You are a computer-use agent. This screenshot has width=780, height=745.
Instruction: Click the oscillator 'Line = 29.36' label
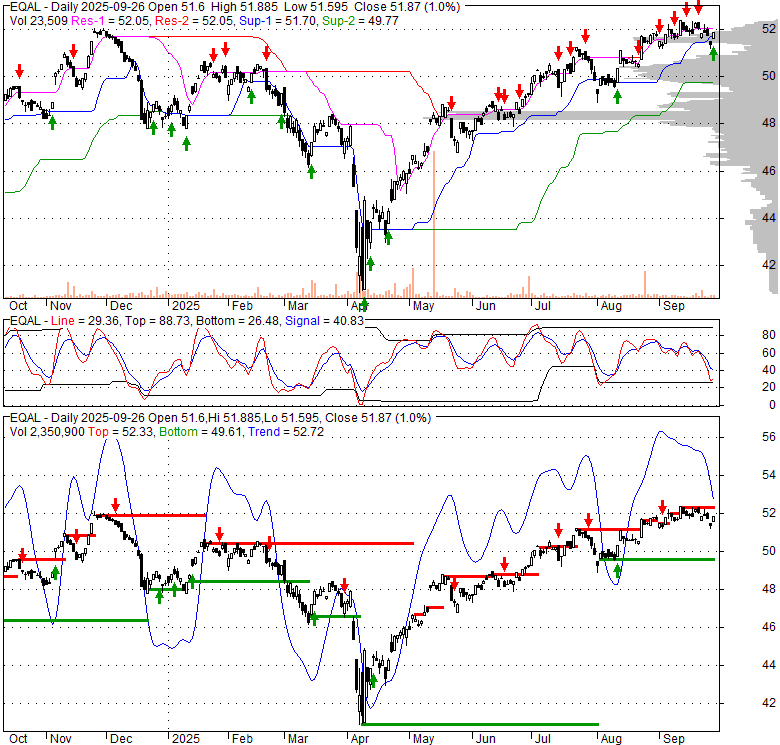pyautogui.click(x=84, y=321)
